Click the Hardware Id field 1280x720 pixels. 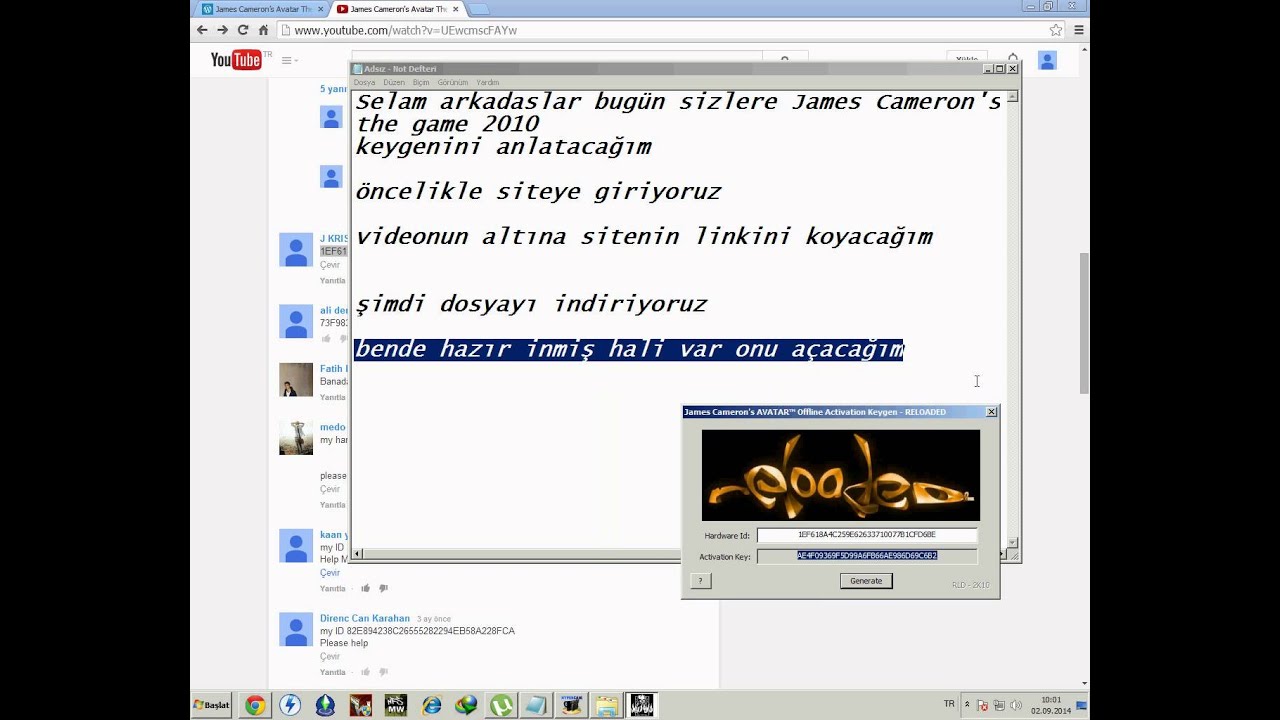867,535
